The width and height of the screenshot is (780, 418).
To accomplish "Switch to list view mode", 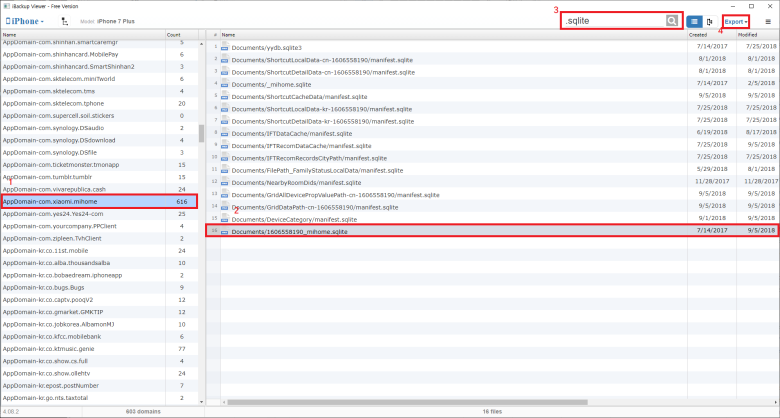I will (695, 21).
